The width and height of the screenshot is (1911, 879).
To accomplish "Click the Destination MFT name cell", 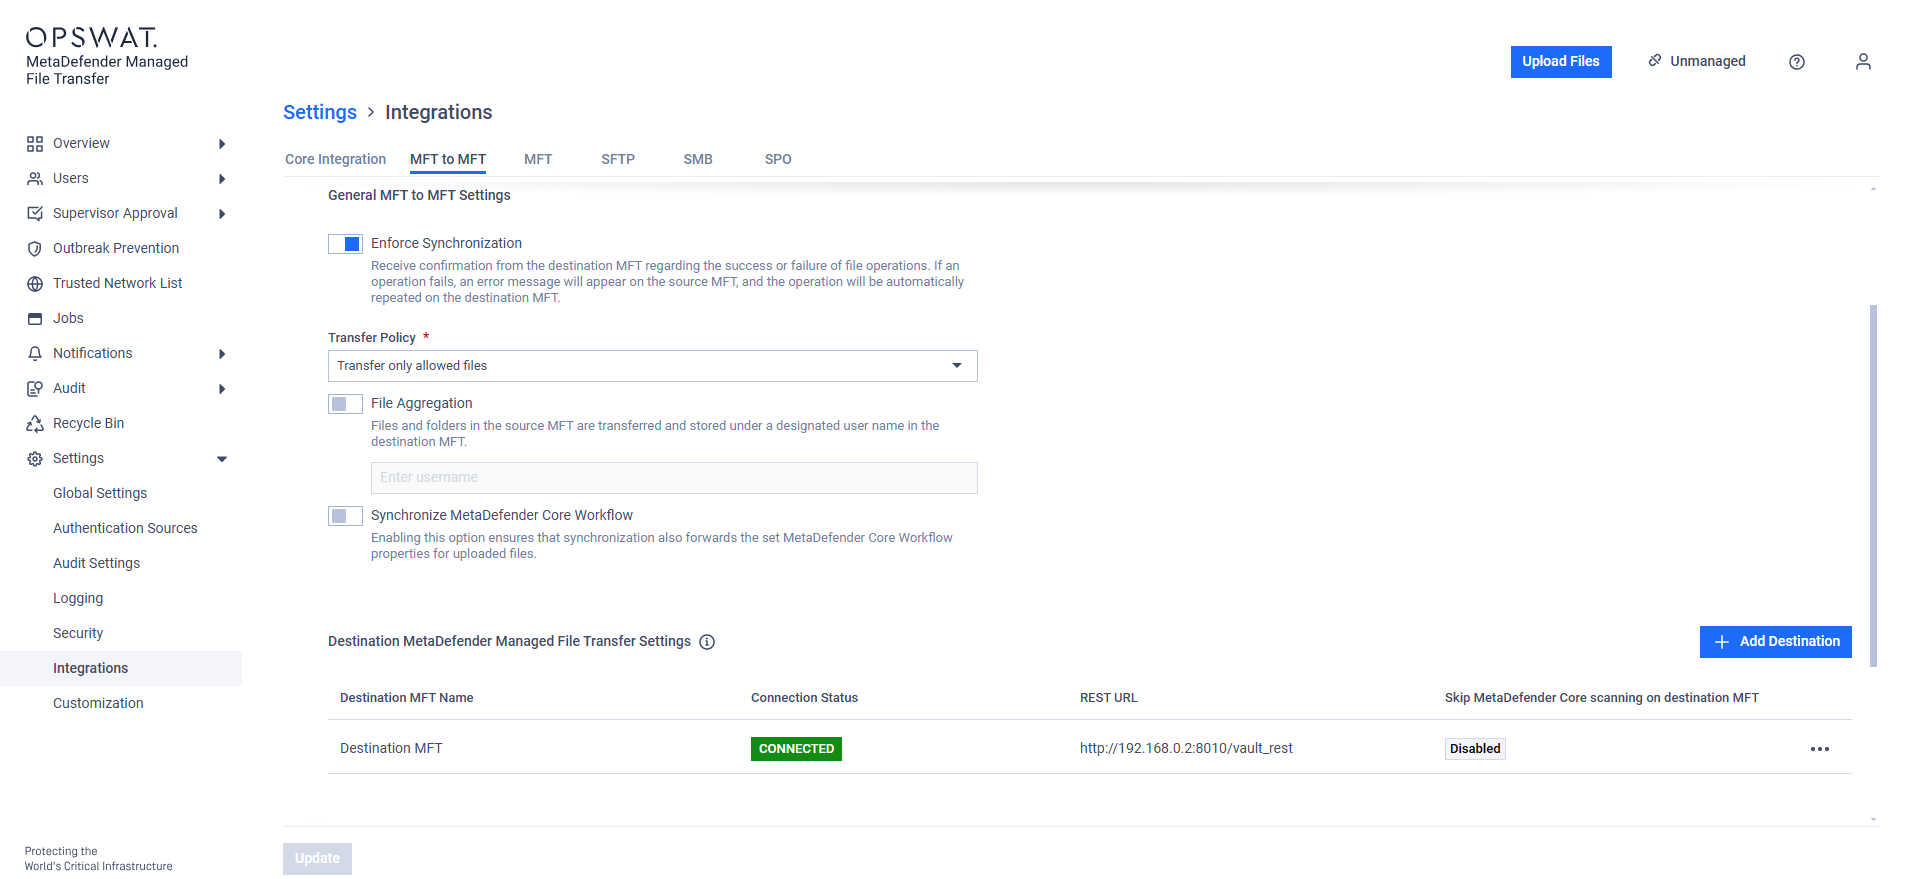I will (x=391, y=749).
